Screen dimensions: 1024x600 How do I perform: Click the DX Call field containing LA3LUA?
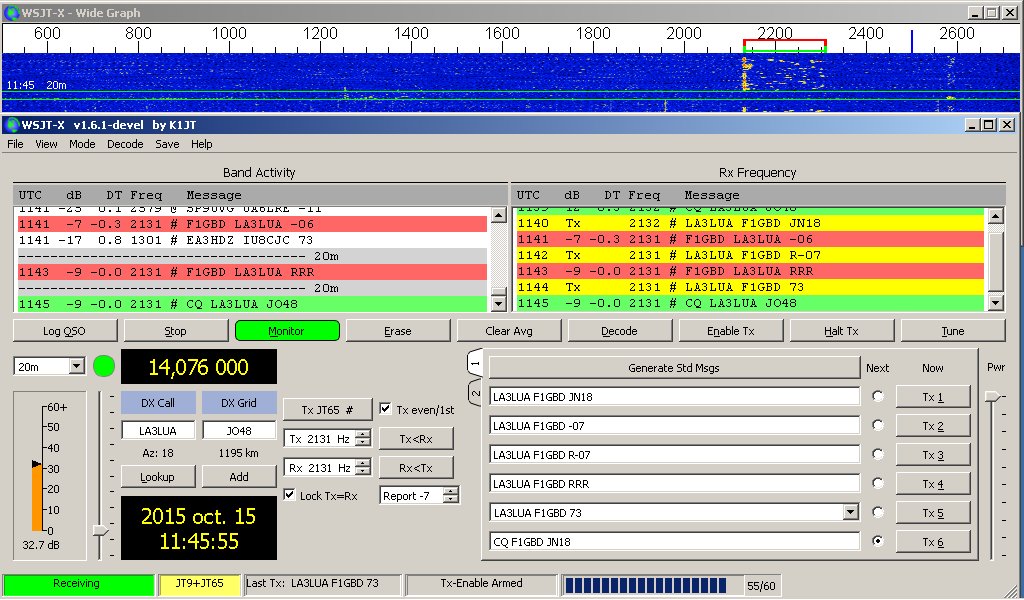coord(158,431)
